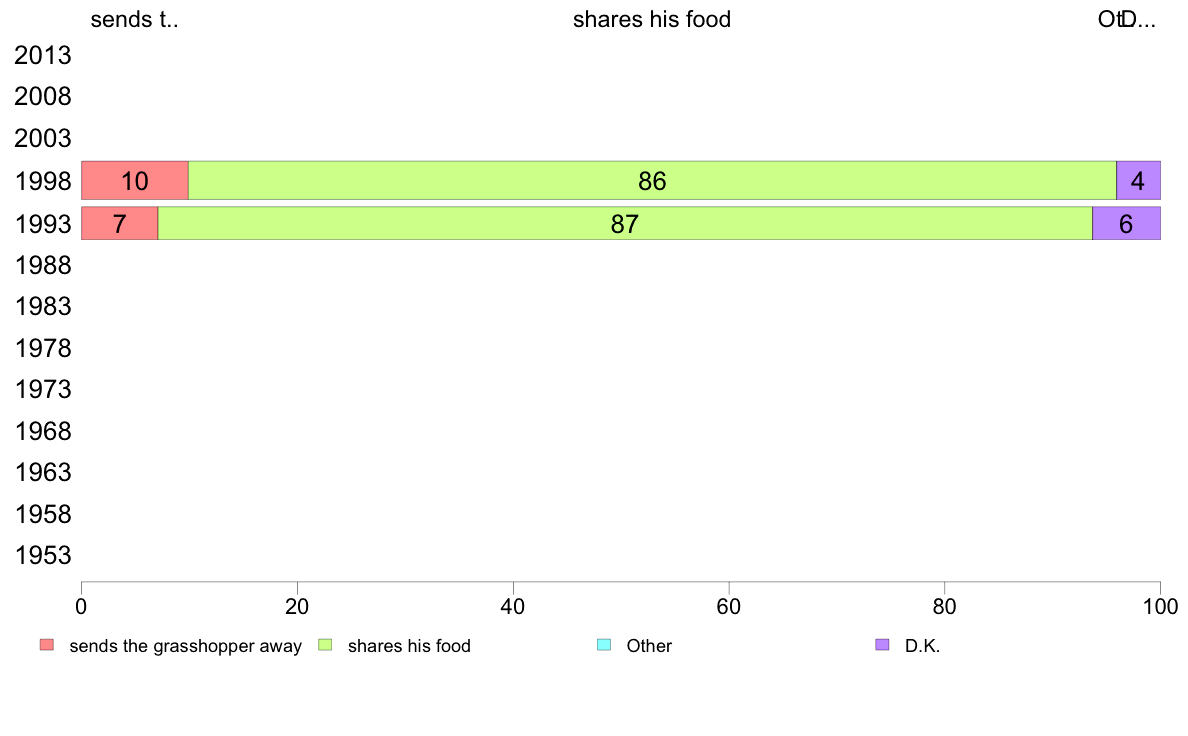This screenshot has height=736, width=1188.
Task: Click the red legend swatch for sends the grasshopper away
Action: click(47, 645)
